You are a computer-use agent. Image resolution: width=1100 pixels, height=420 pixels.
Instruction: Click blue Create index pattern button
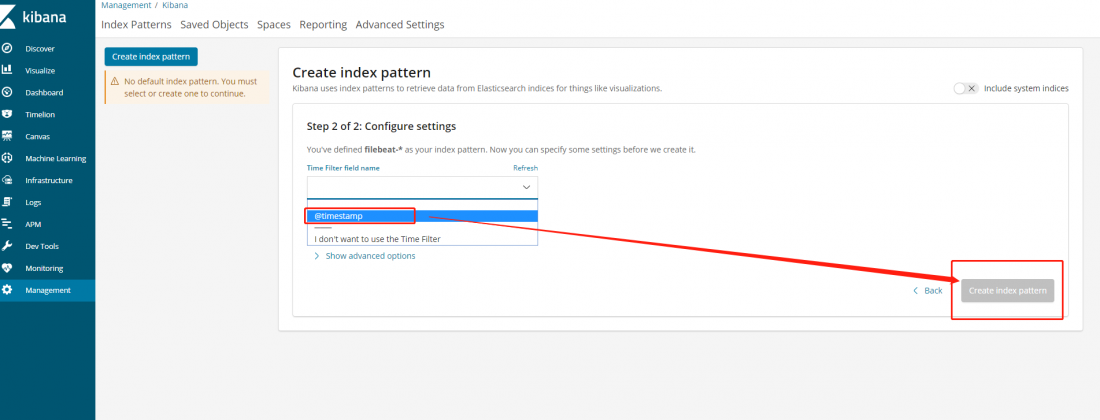coord(152,57)
